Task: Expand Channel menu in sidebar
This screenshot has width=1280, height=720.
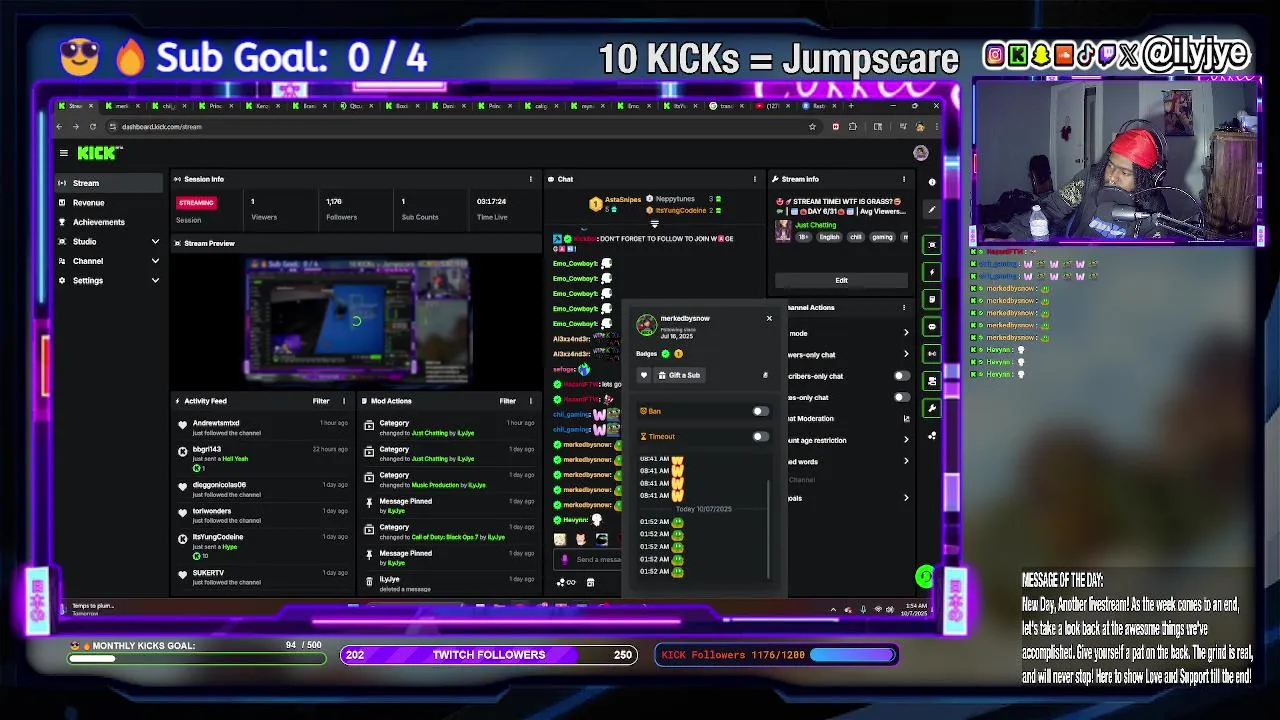Action: [155, 261]
